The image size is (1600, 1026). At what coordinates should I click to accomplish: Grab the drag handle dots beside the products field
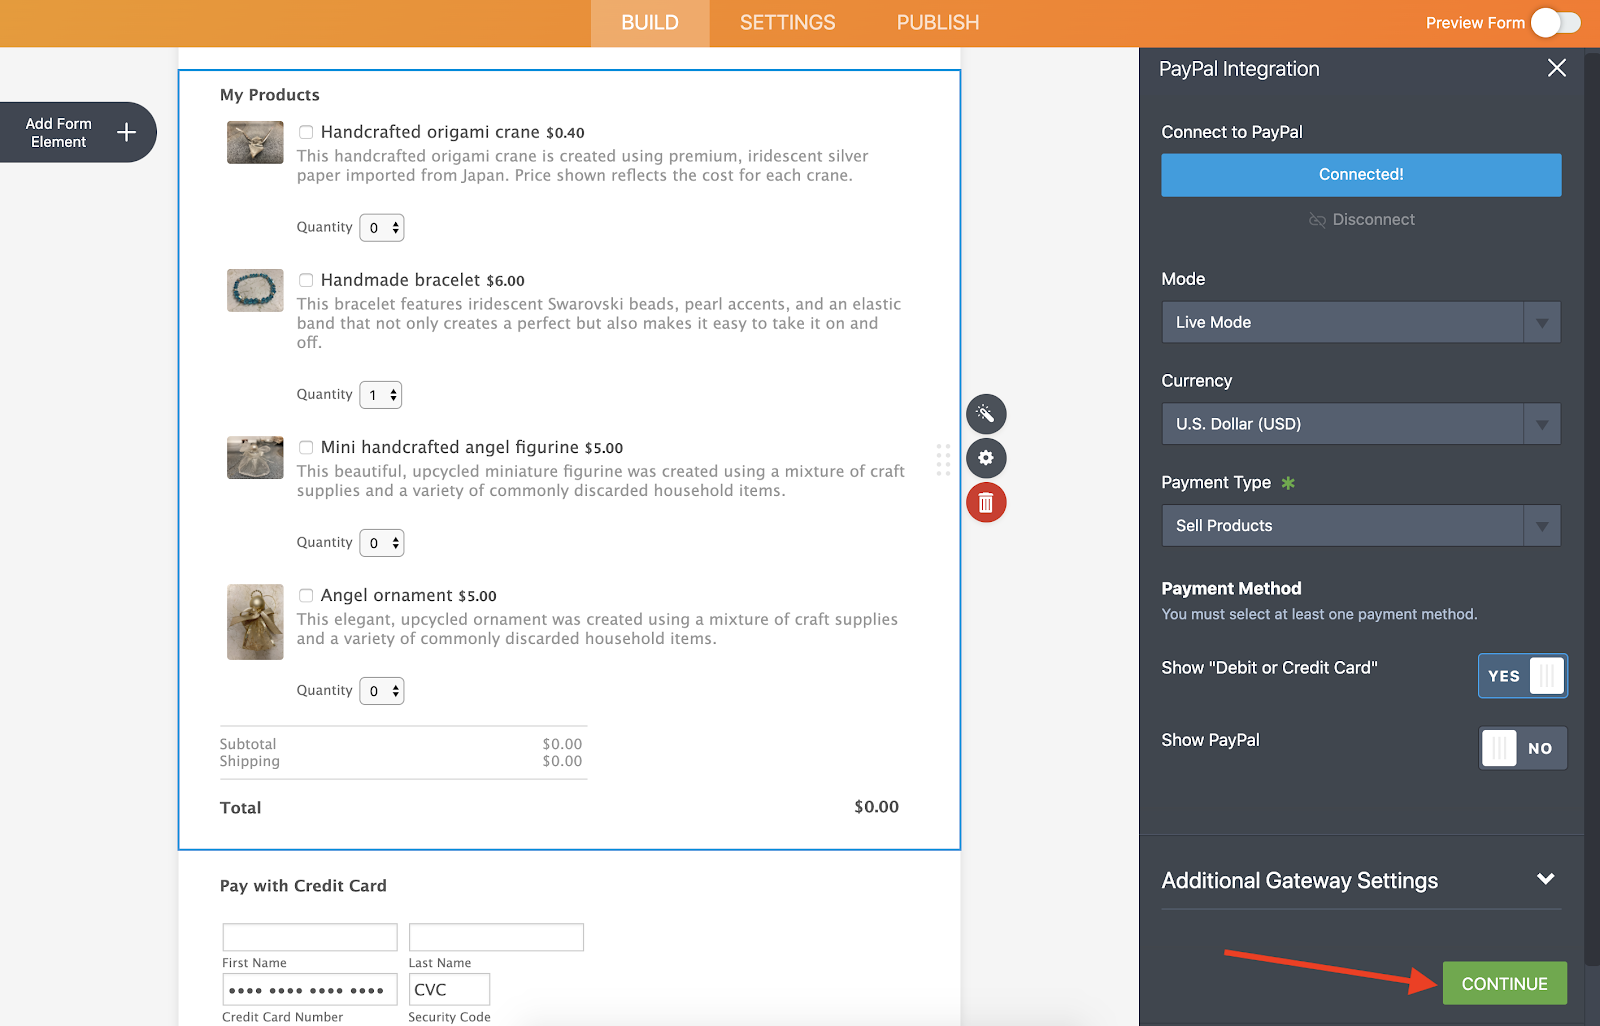(943, 459)
